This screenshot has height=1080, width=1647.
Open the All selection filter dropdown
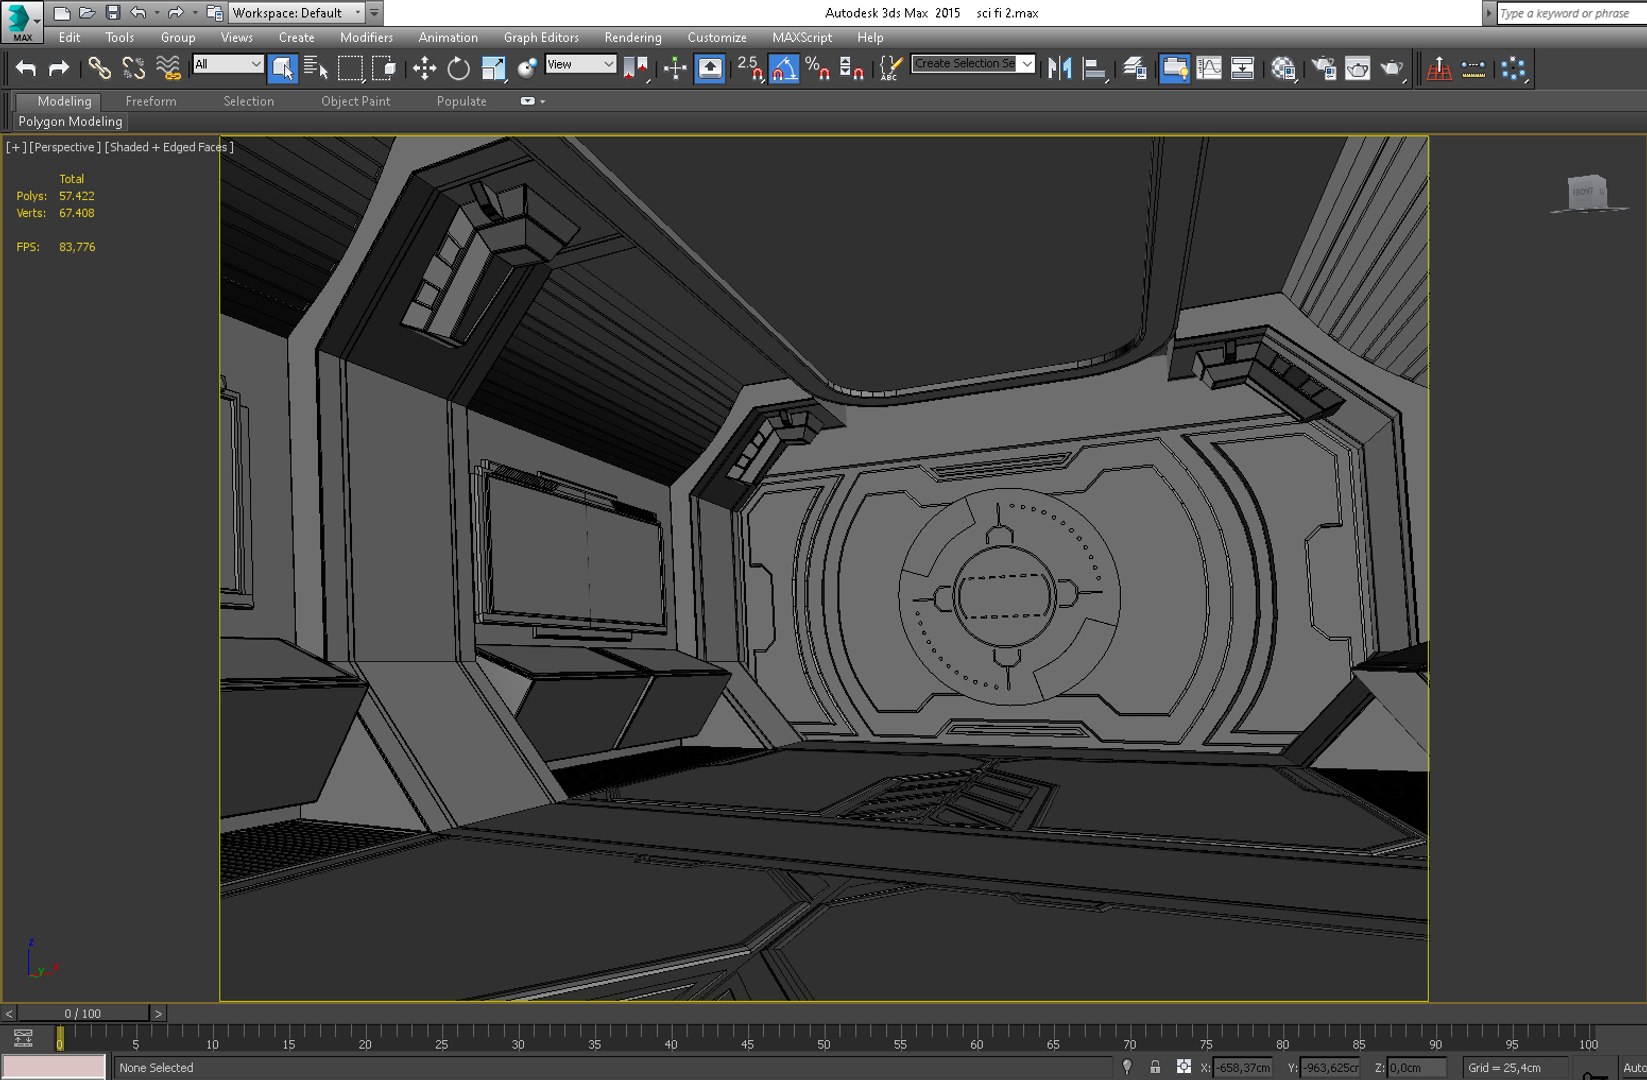pos(228,64)
